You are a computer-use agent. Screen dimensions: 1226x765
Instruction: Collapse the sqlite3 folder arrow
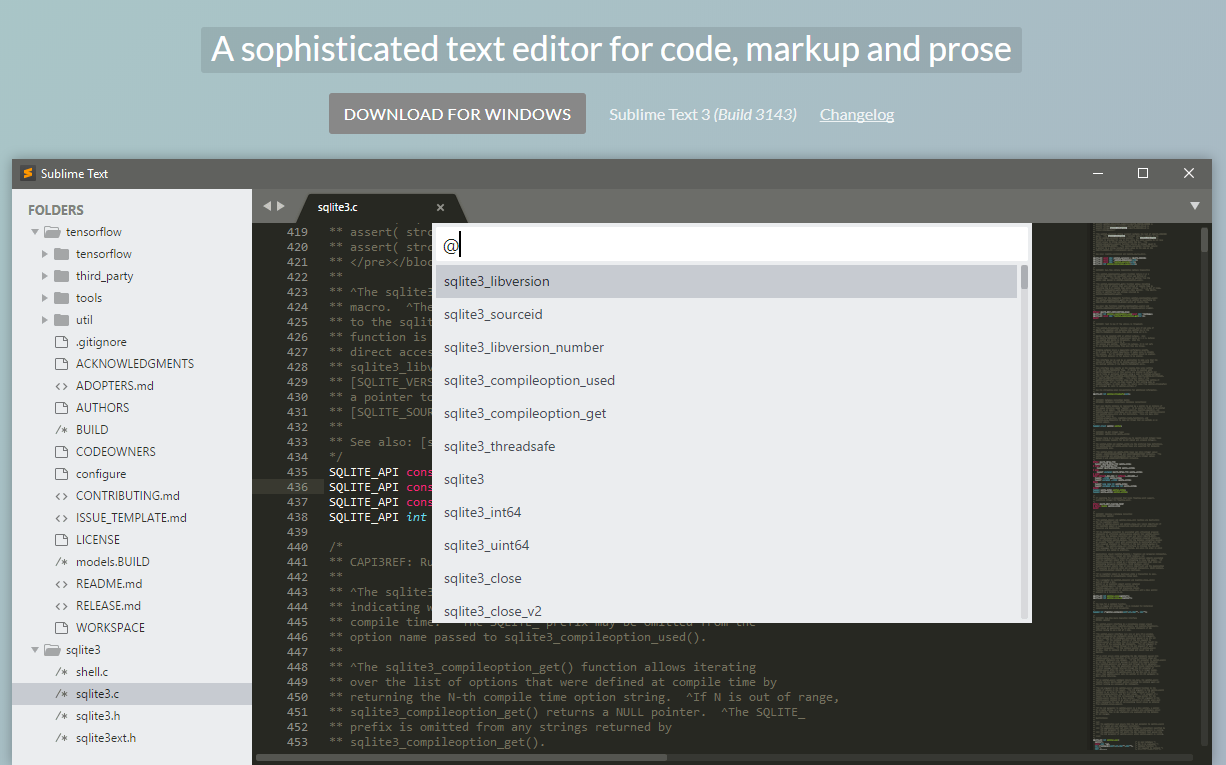pos(35,650)
